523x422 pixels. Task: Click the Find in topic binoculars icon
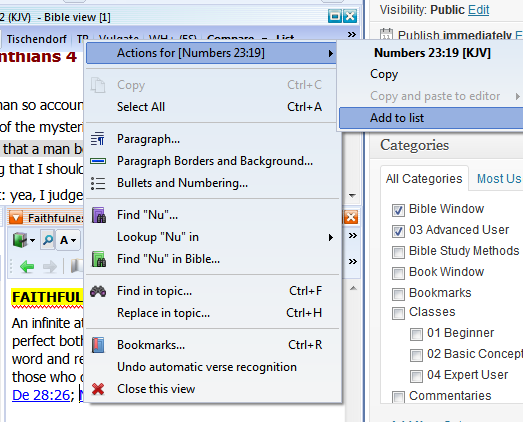coord(98,291)
